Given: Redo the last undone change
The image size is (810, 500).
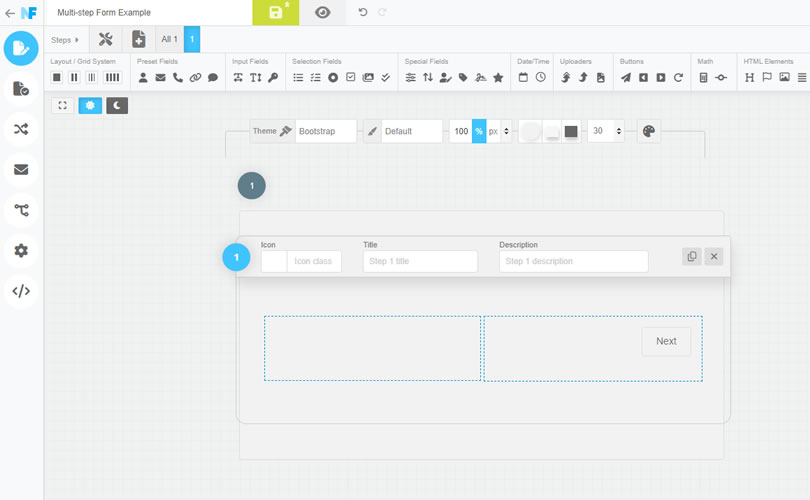Looking at the screenshot, I should point(382,12).
